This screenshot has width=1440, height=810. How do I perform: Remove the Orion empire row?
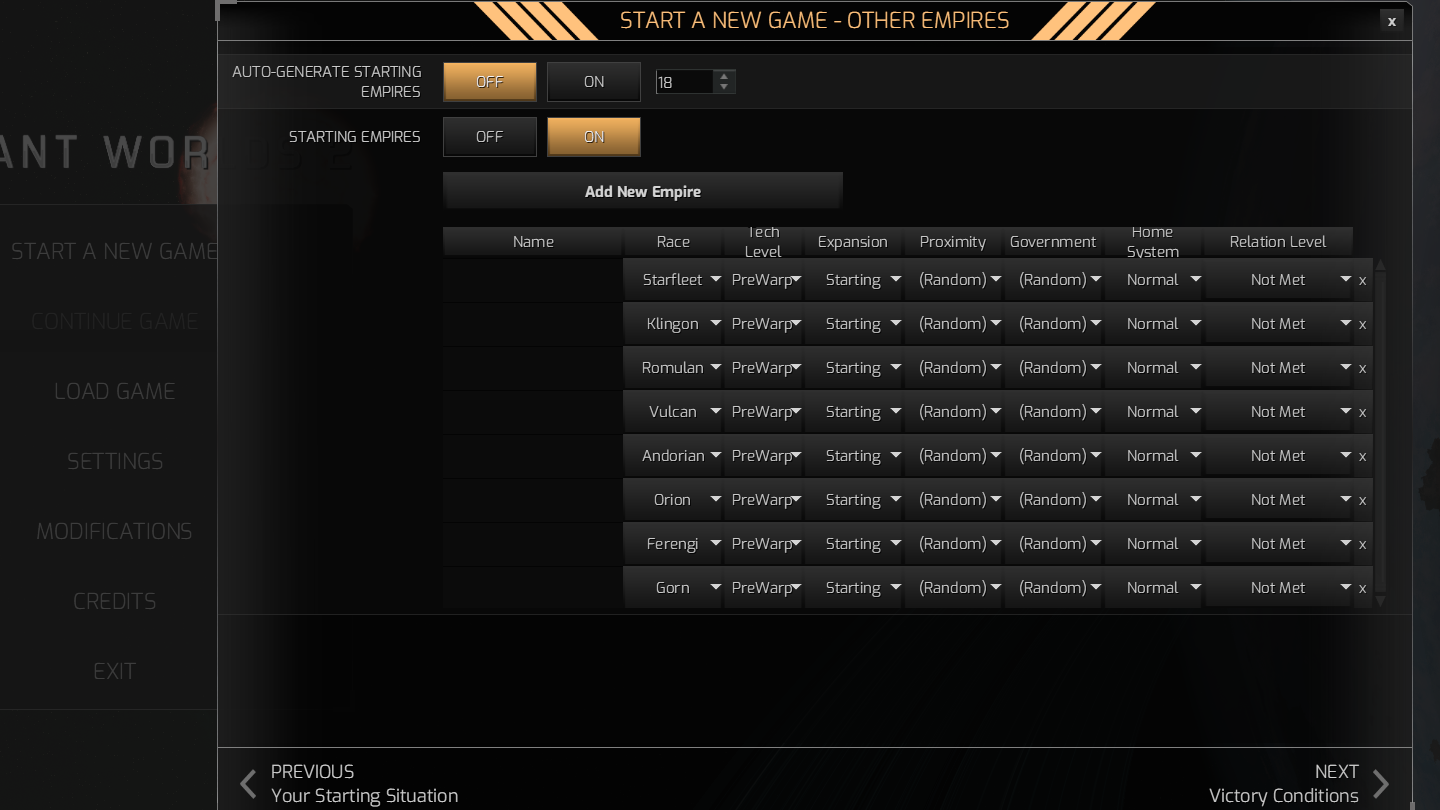(1362, 500)
